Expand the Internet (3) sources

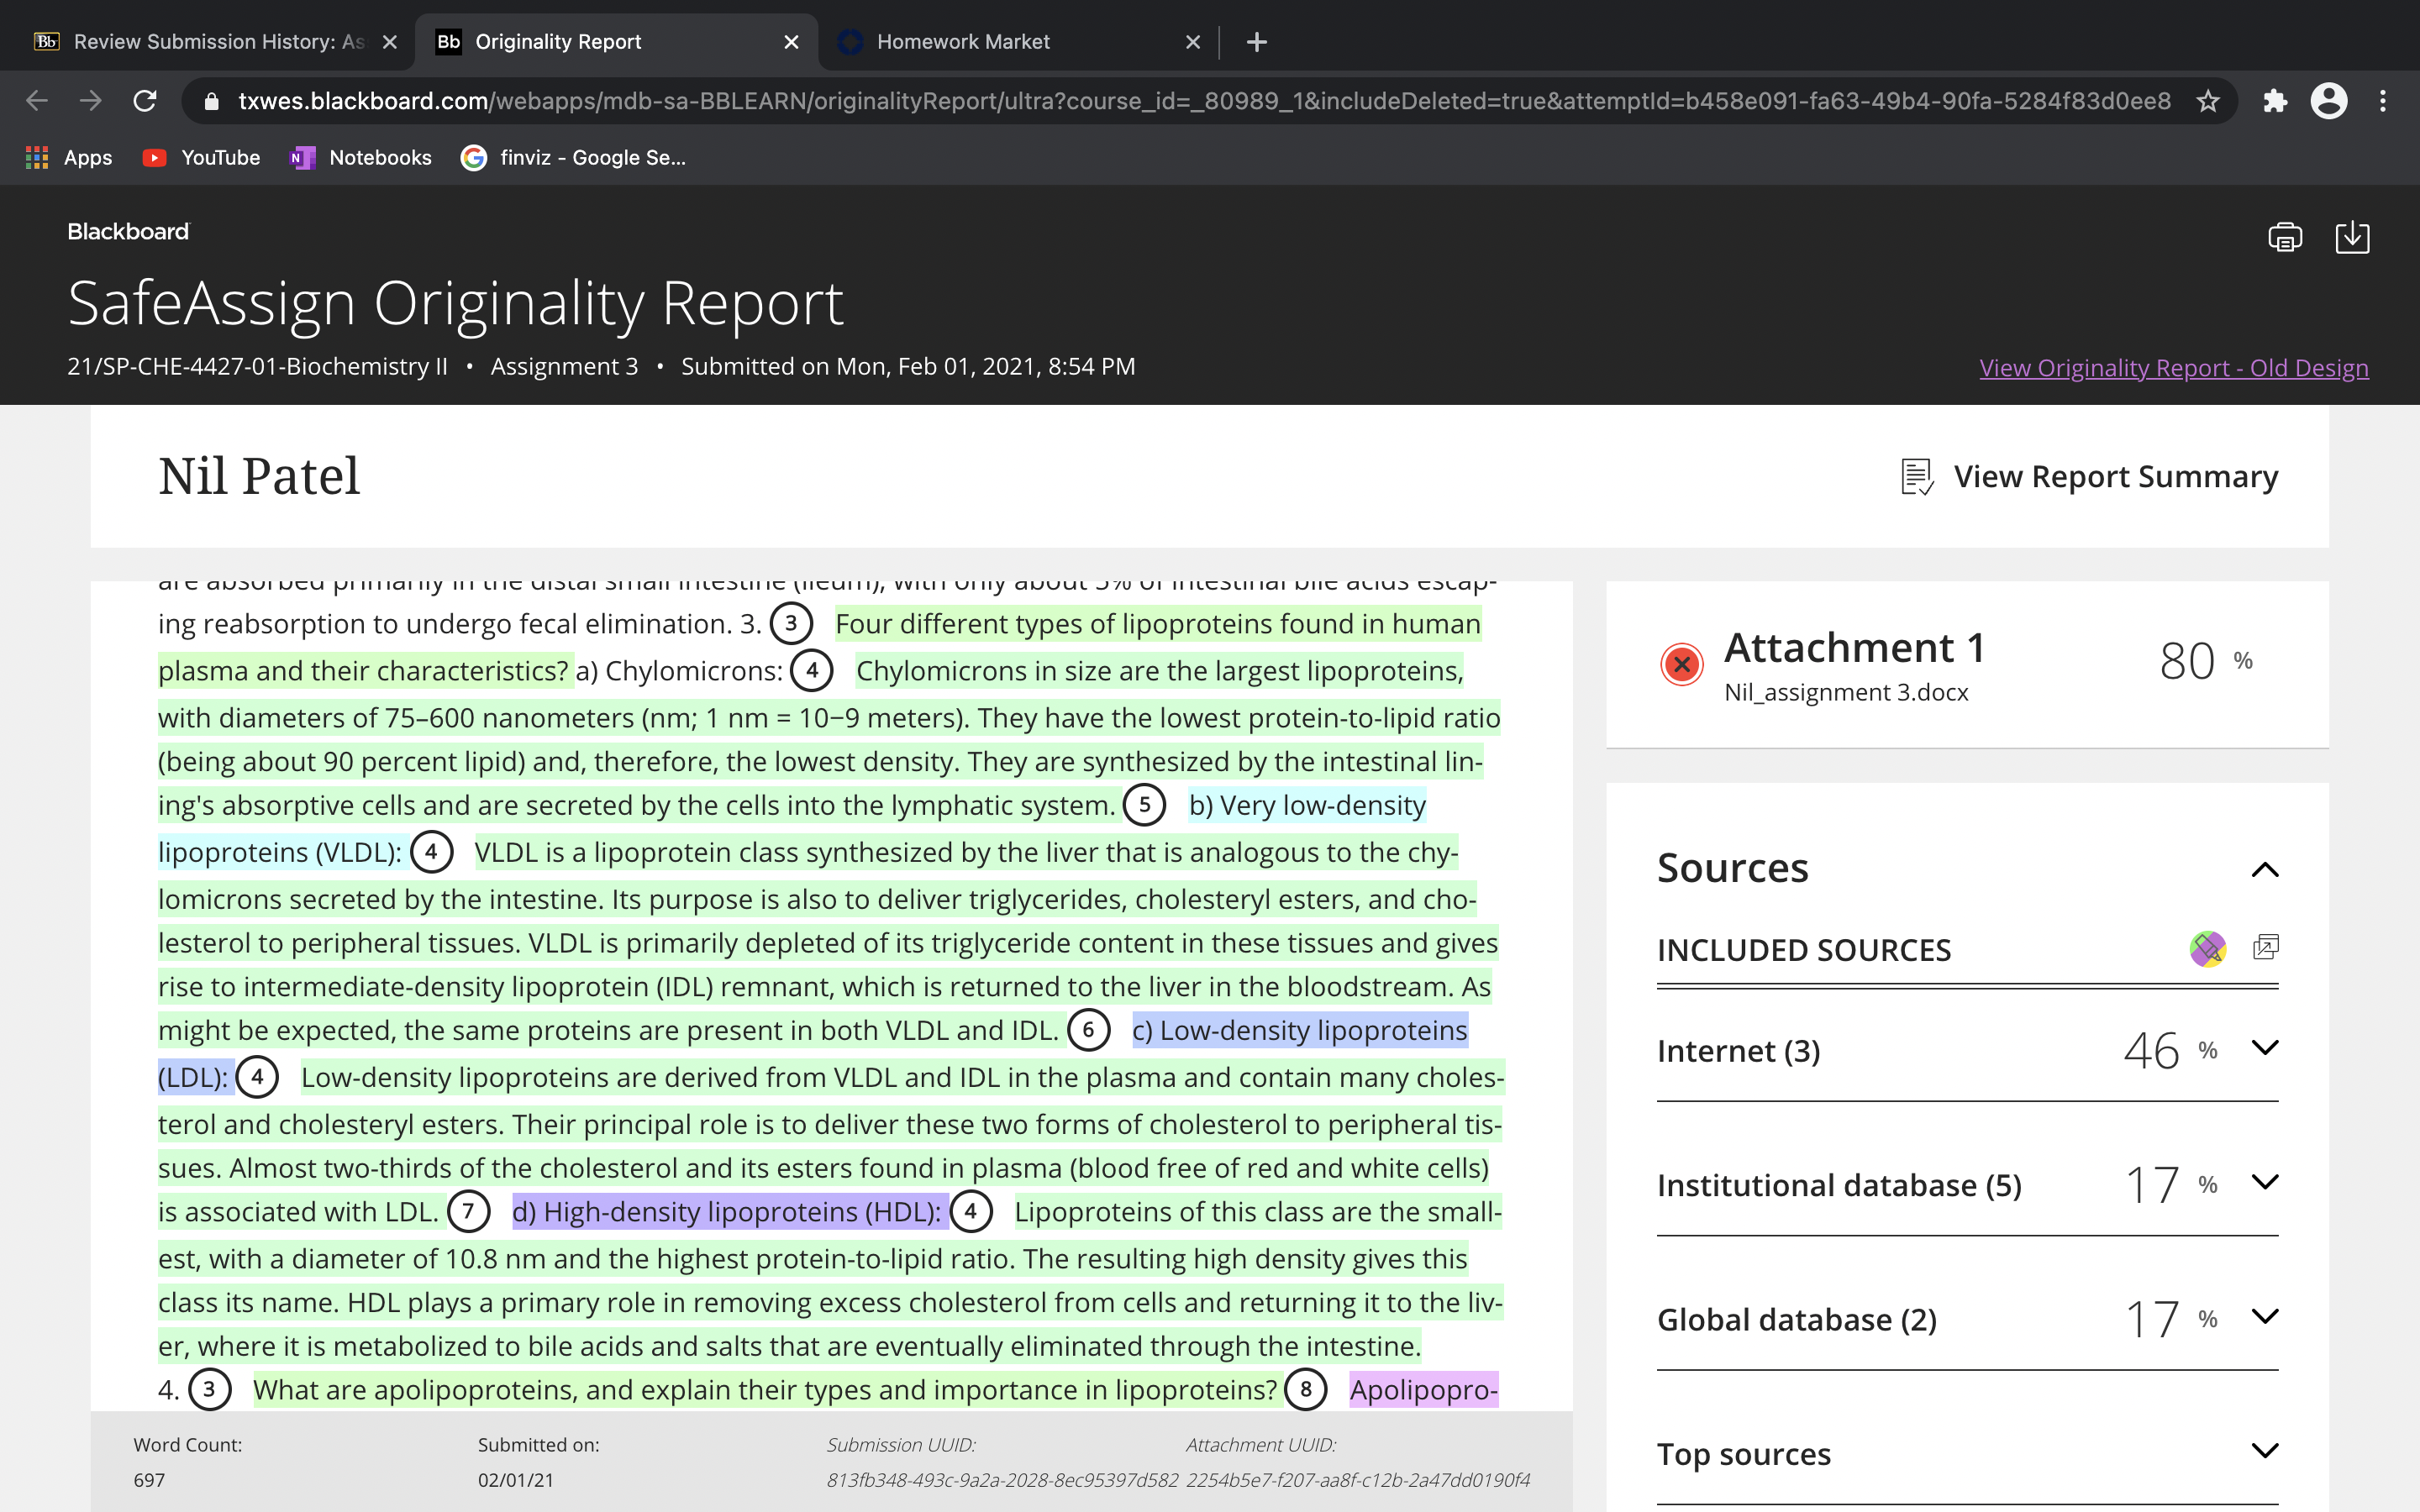[x=2264, y=1048]
